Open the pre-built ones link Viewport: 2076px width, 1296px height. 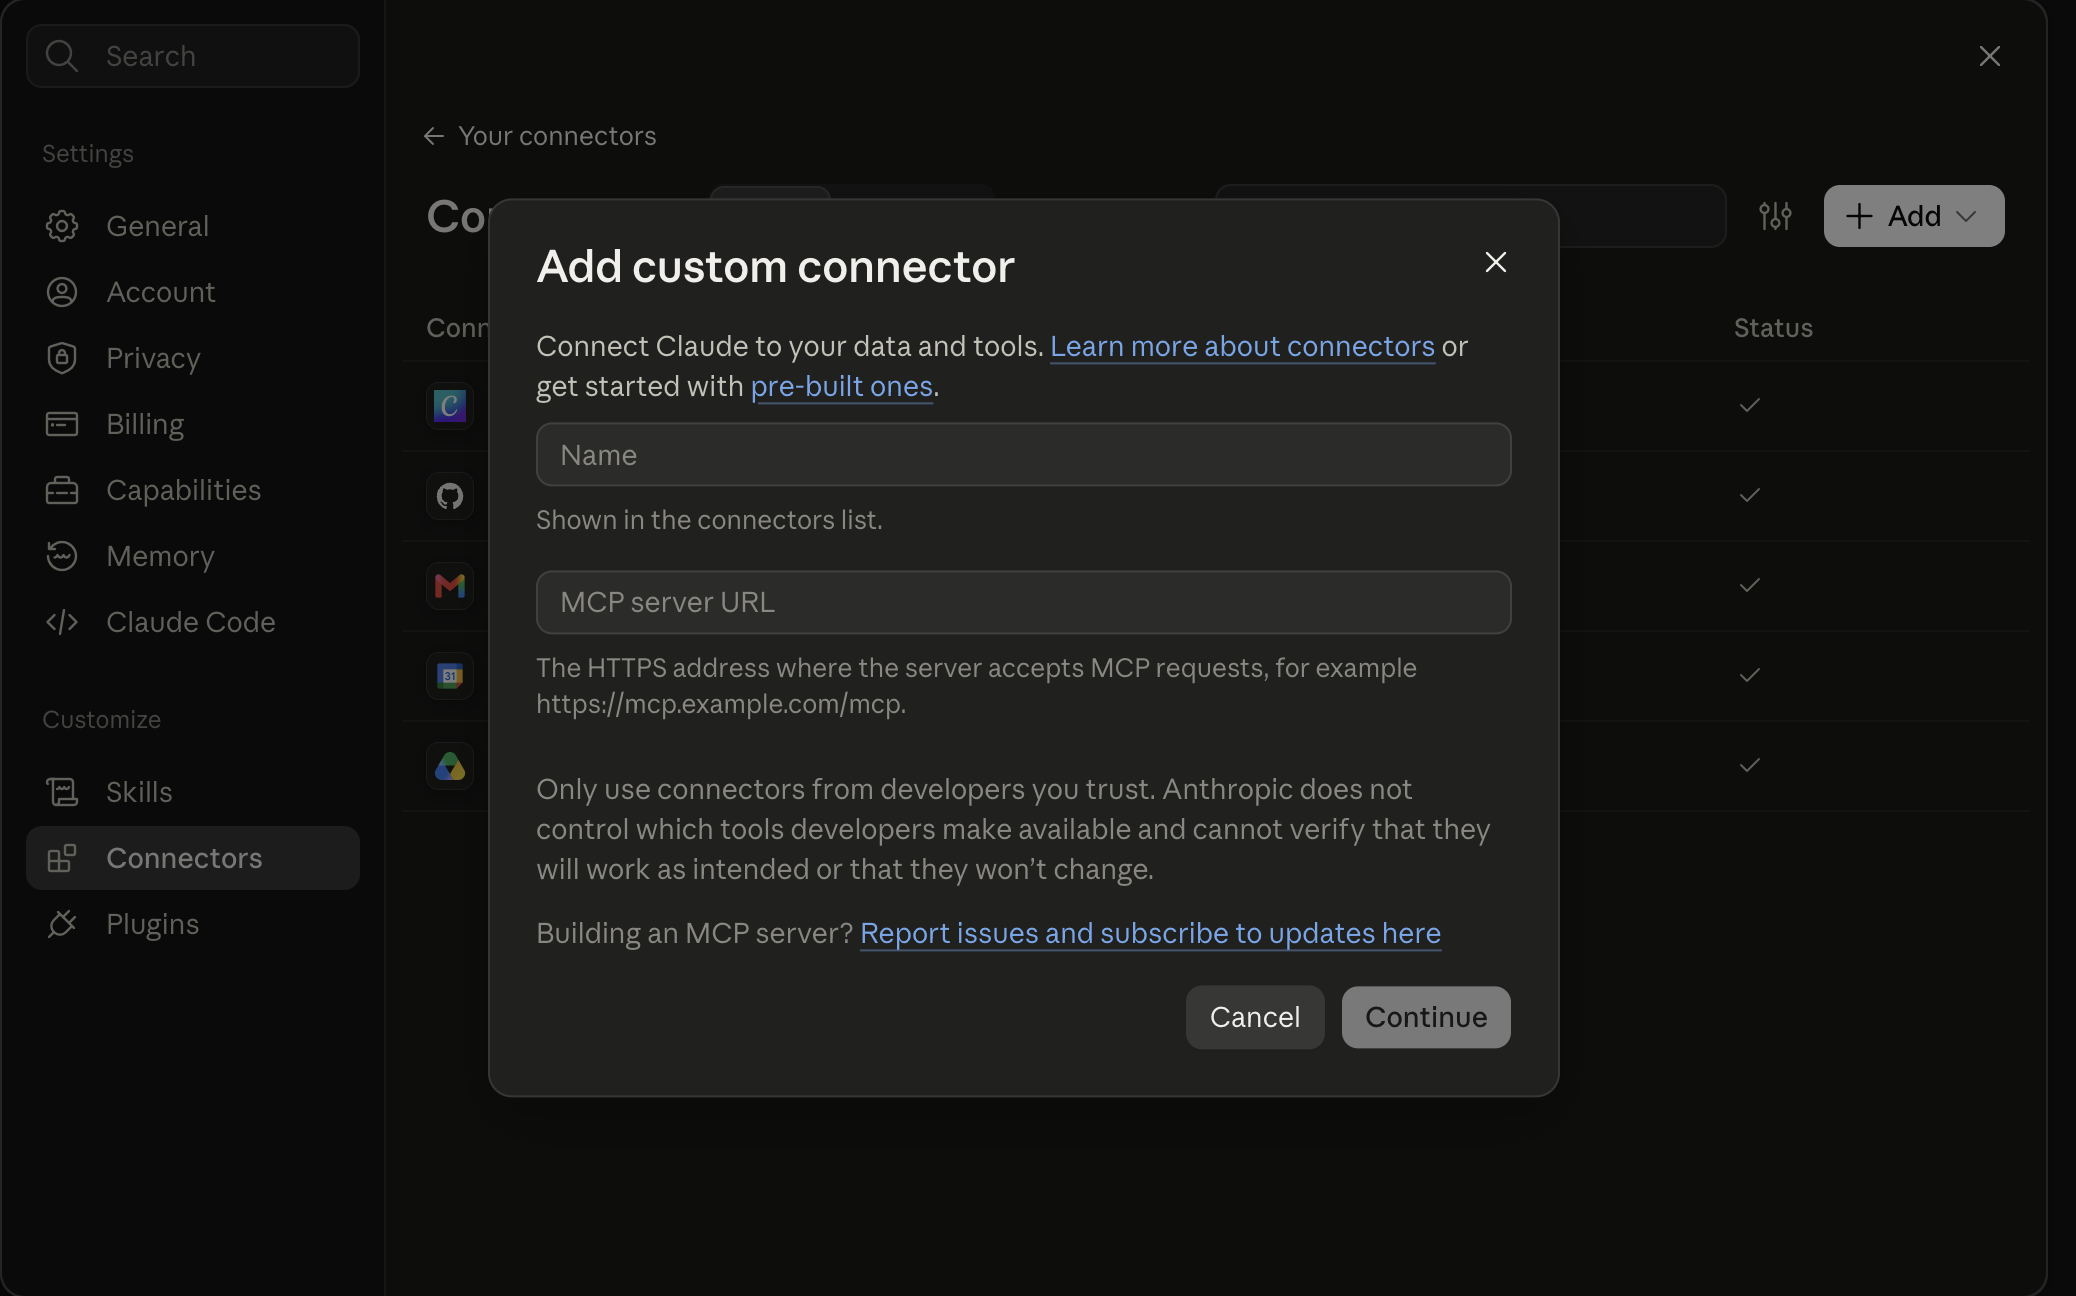tap(842, 386)
